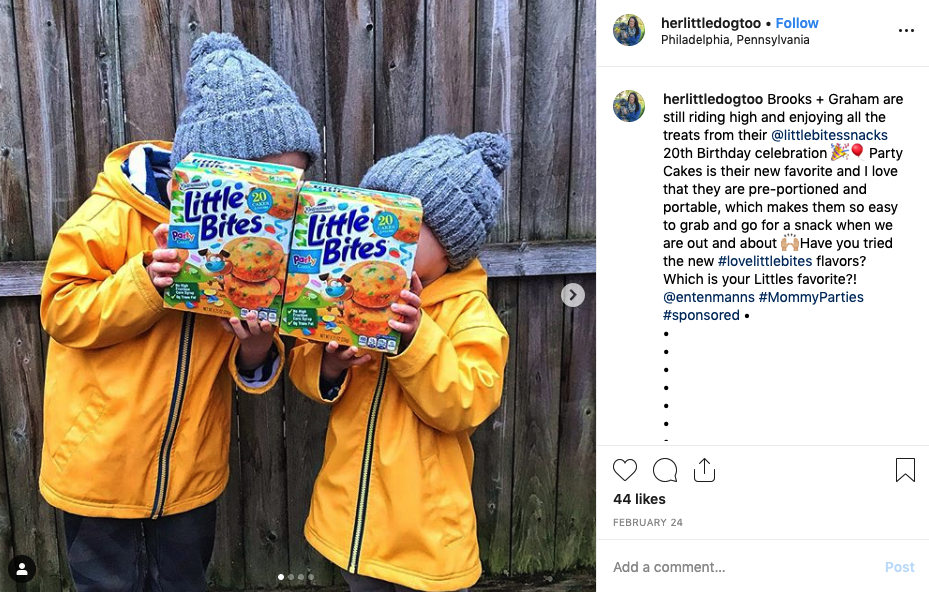Viewport: 929px width, 592px height.
Task: Open Philadelphia, Pennsylvania location
Action: click(735, 40)
